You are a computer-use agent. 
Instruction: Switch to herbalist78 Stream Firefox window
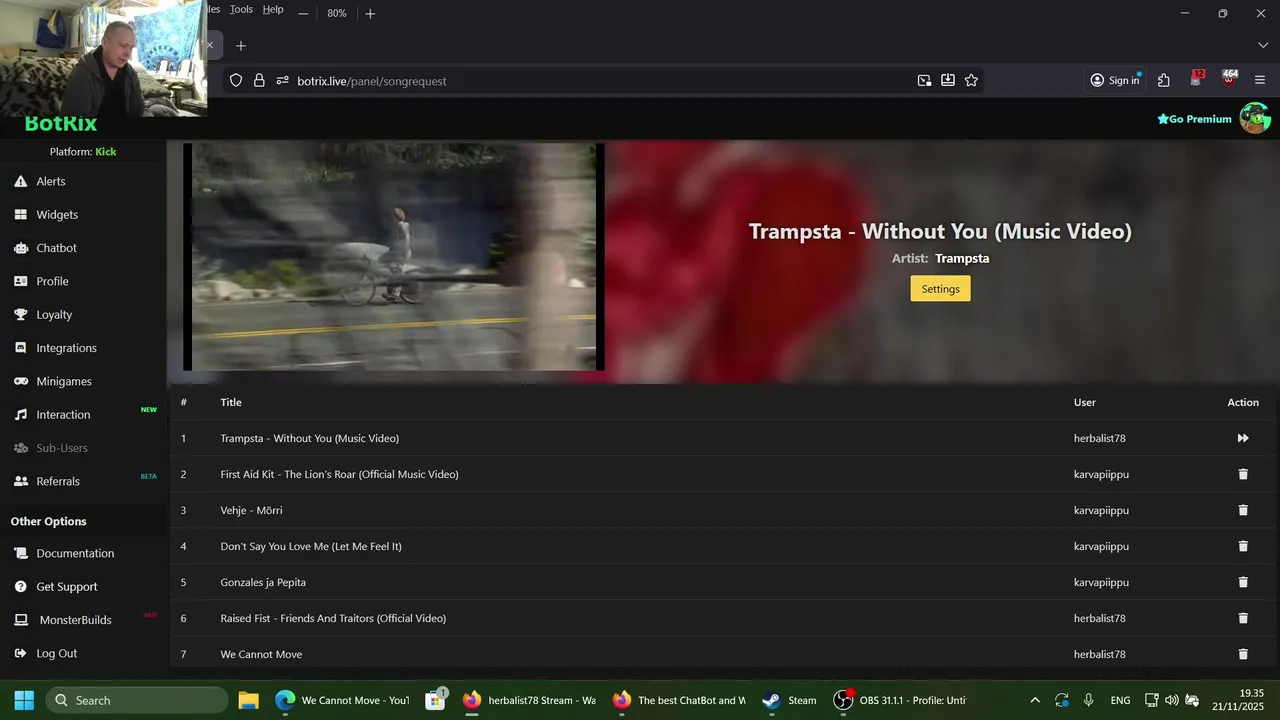point(529,700)
